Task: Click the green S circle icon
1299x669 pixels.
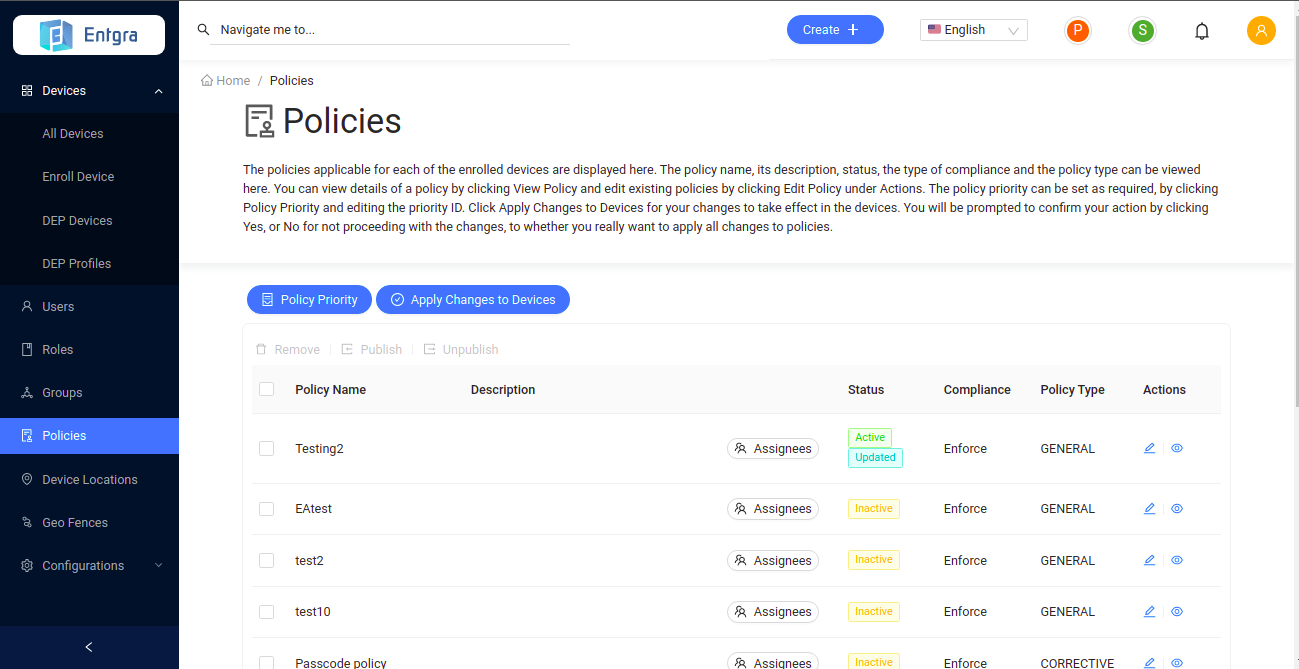Action: click(1142, 31)
